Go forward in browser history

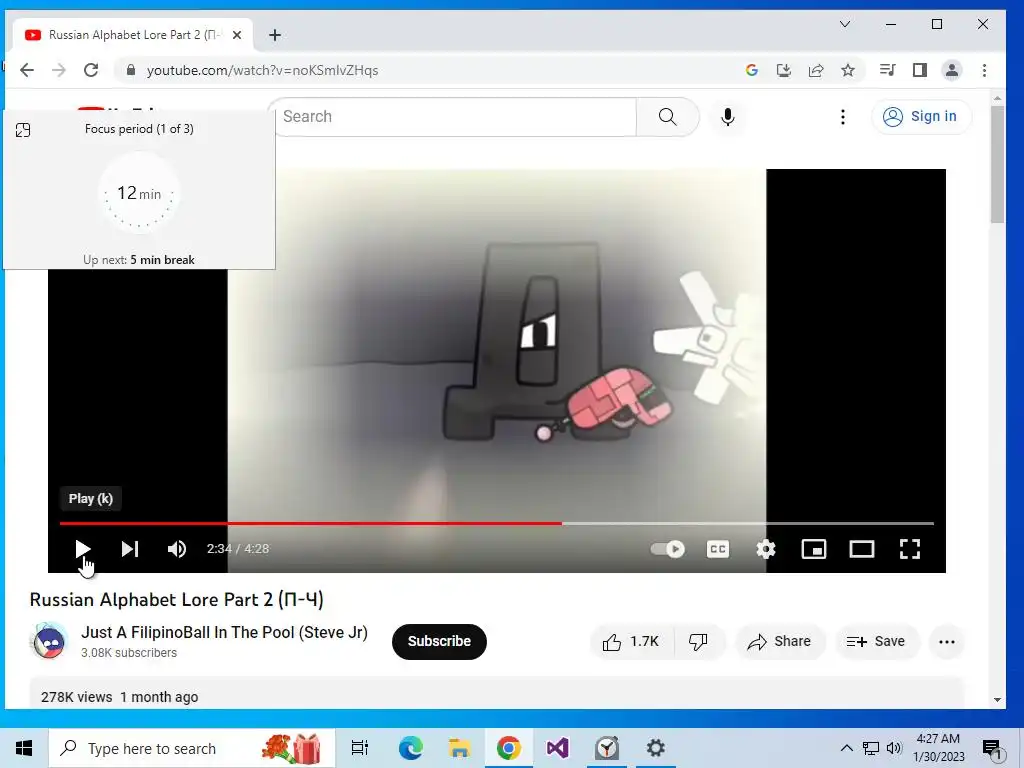pos(59,70)
